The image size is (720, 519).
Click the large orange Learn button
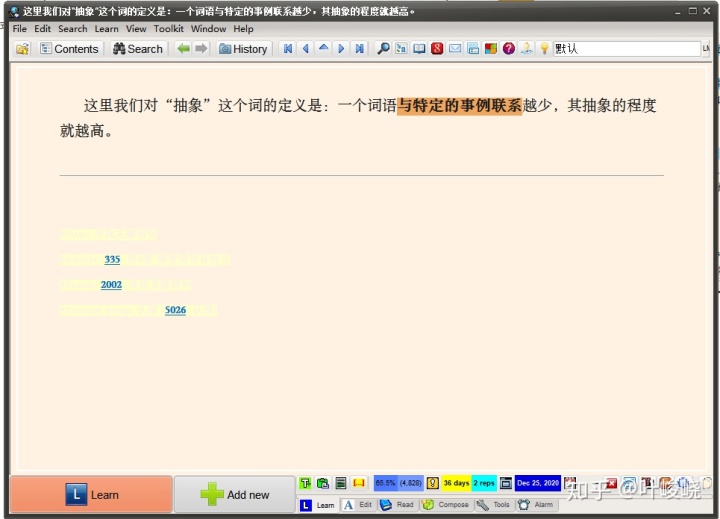tap(91, 494)
